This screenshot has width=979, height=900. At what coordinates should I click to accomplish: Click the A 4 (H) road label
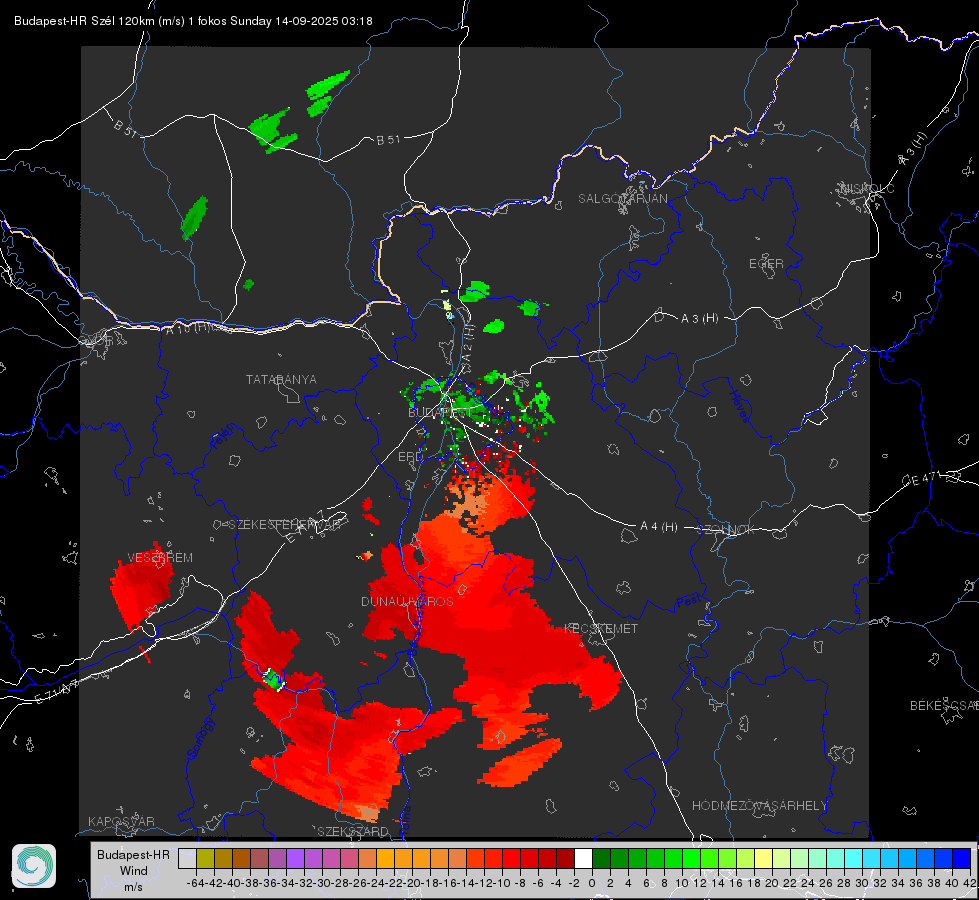[659, 527]
